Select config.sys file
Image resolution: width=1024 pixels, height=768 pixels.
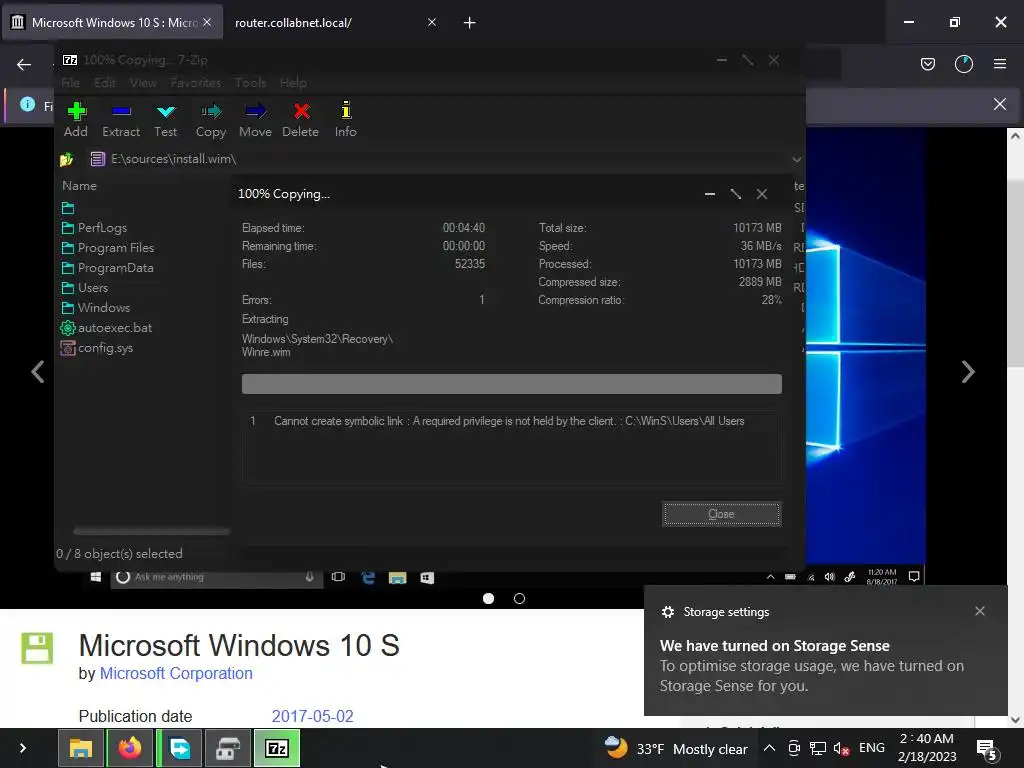97,348
